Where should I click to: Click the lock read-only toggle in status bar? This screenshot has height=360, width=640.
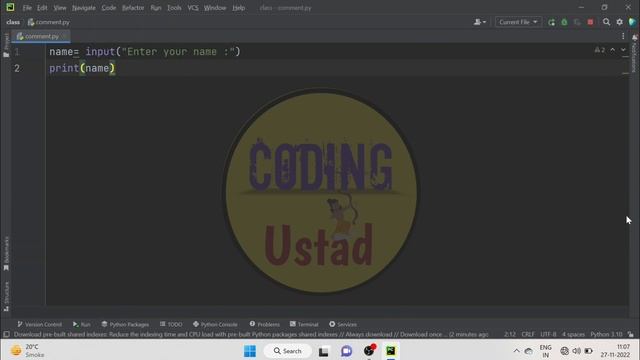pyautogui.click(x=631, y=334)
